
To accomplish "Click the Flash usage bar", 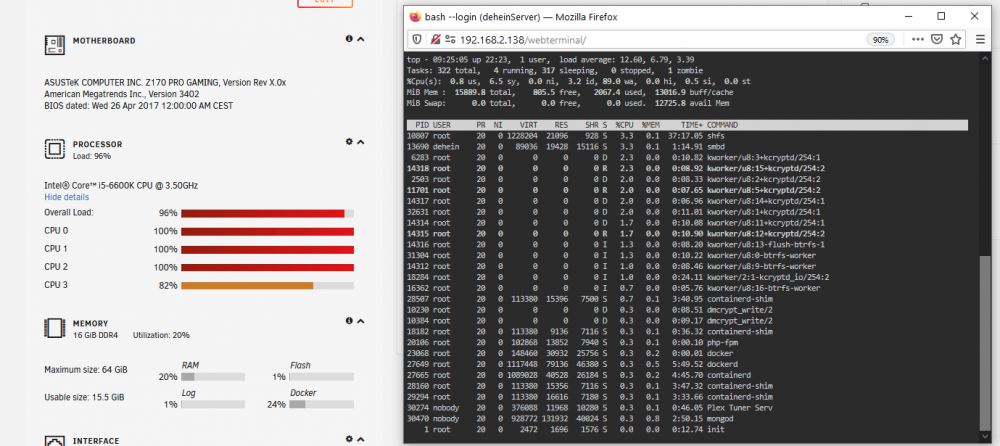I will pos(321,377).
